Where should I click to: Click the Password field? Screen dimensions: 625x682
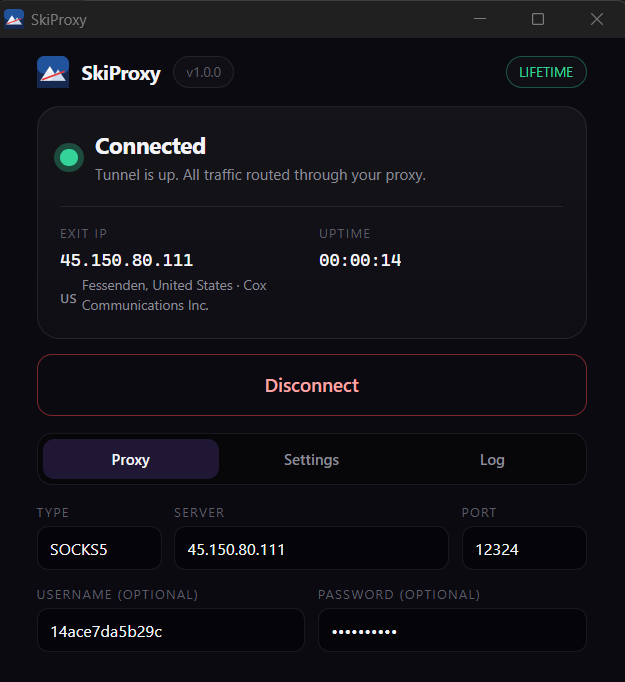point(452,630)
